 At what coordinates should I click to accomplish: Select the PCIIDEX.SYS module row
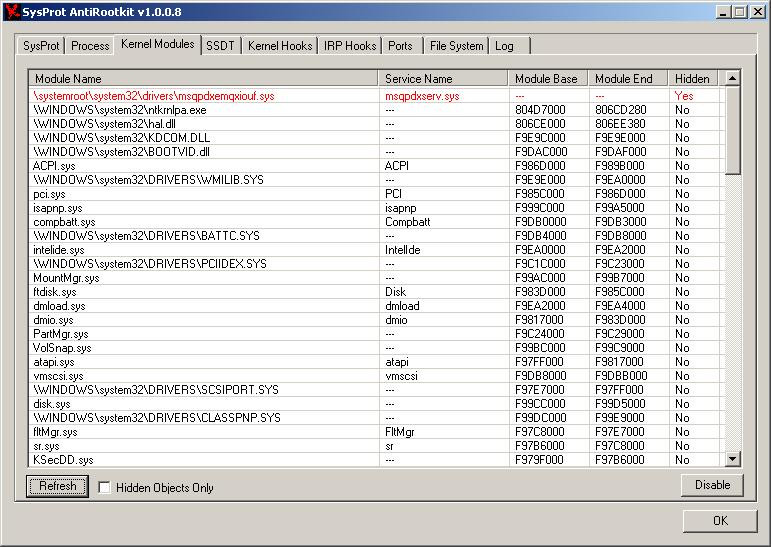(x=376, y=264)
